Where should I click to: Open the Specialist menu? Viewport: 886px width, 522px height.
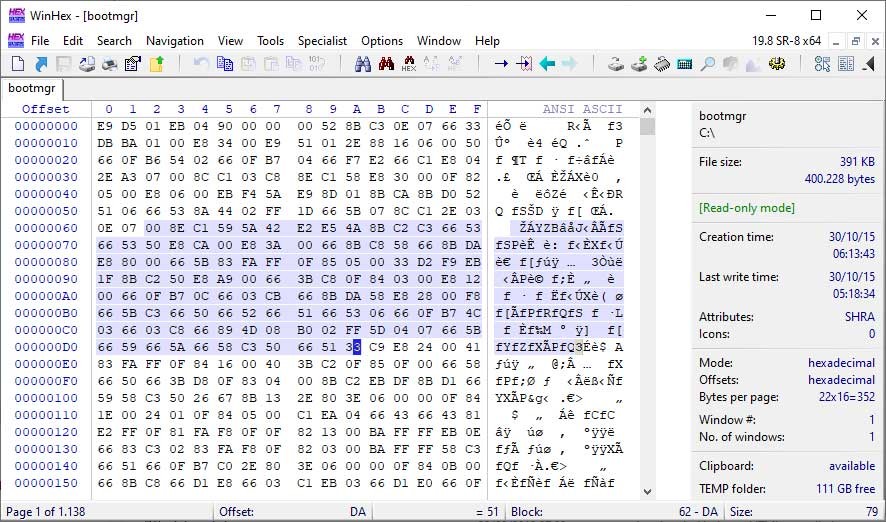[x=322, y=41]
